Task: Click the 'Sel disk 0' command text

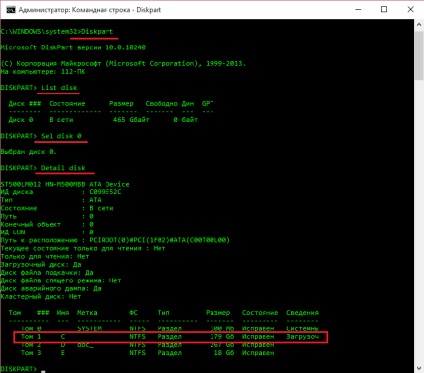Action: 61,136
